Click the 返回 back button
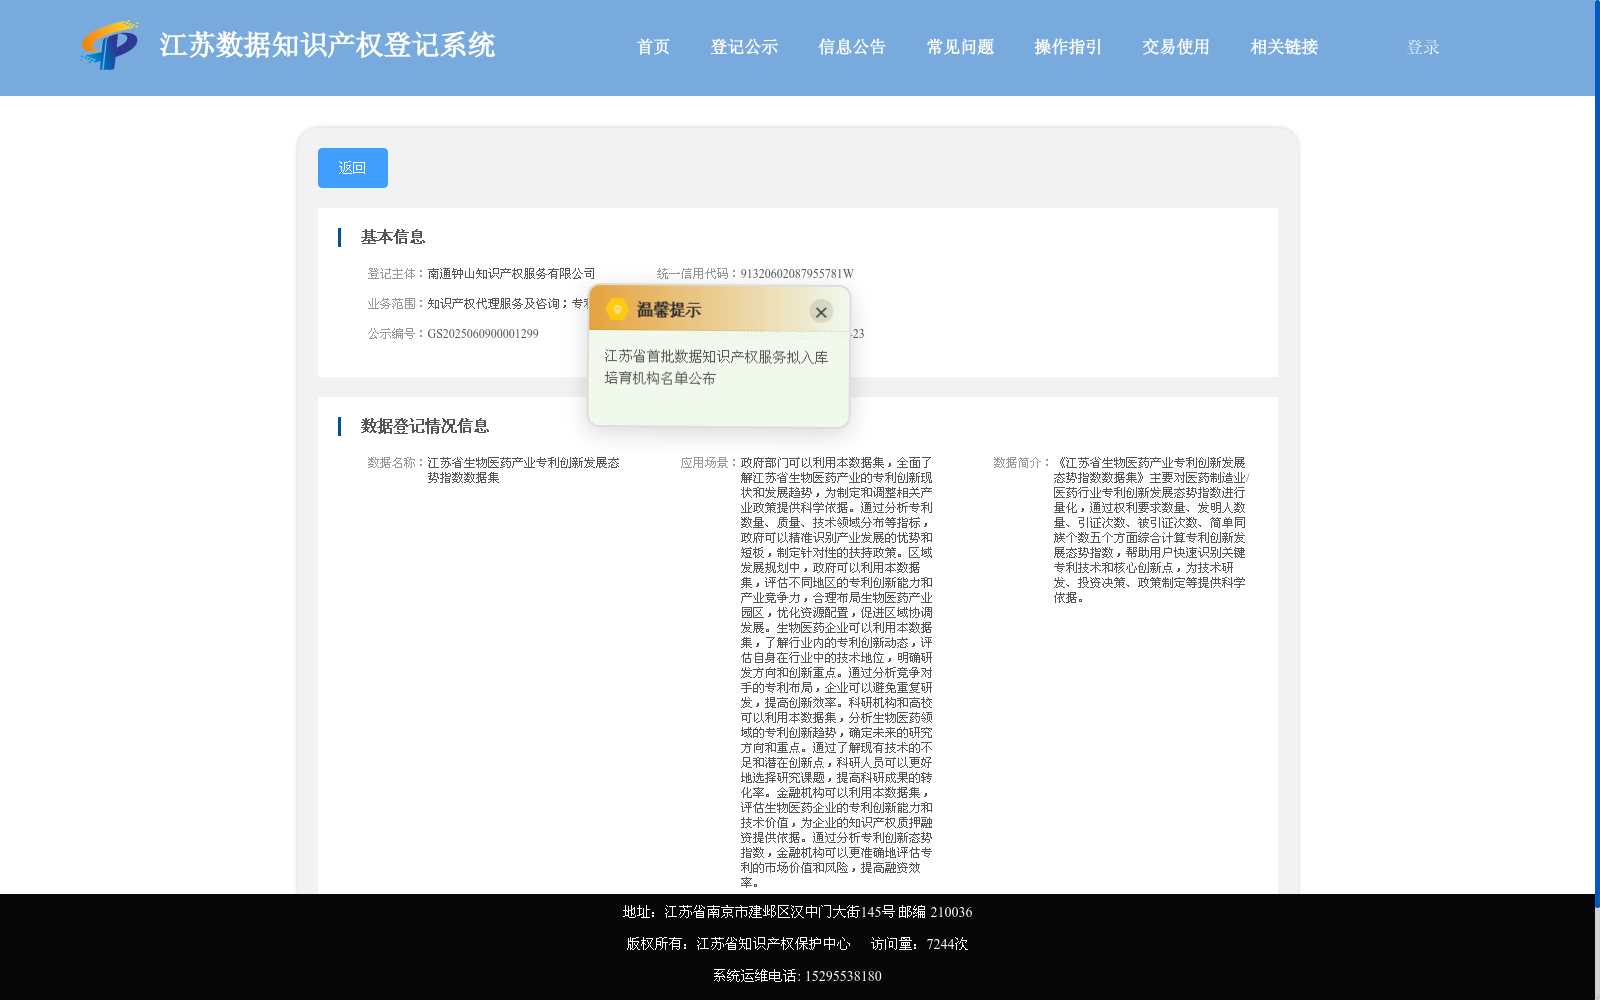 click(x=353, y=168)
